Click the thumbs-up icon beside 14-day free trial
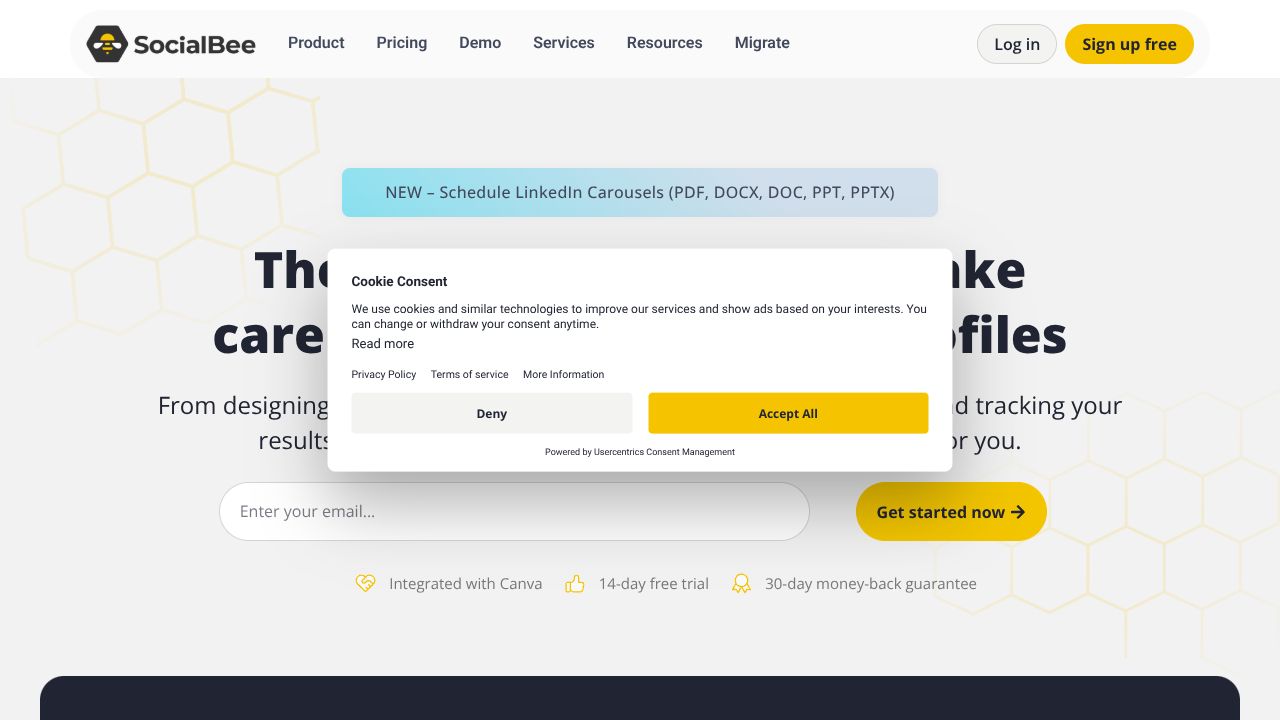1280x720 pixels. click(575, 583)
